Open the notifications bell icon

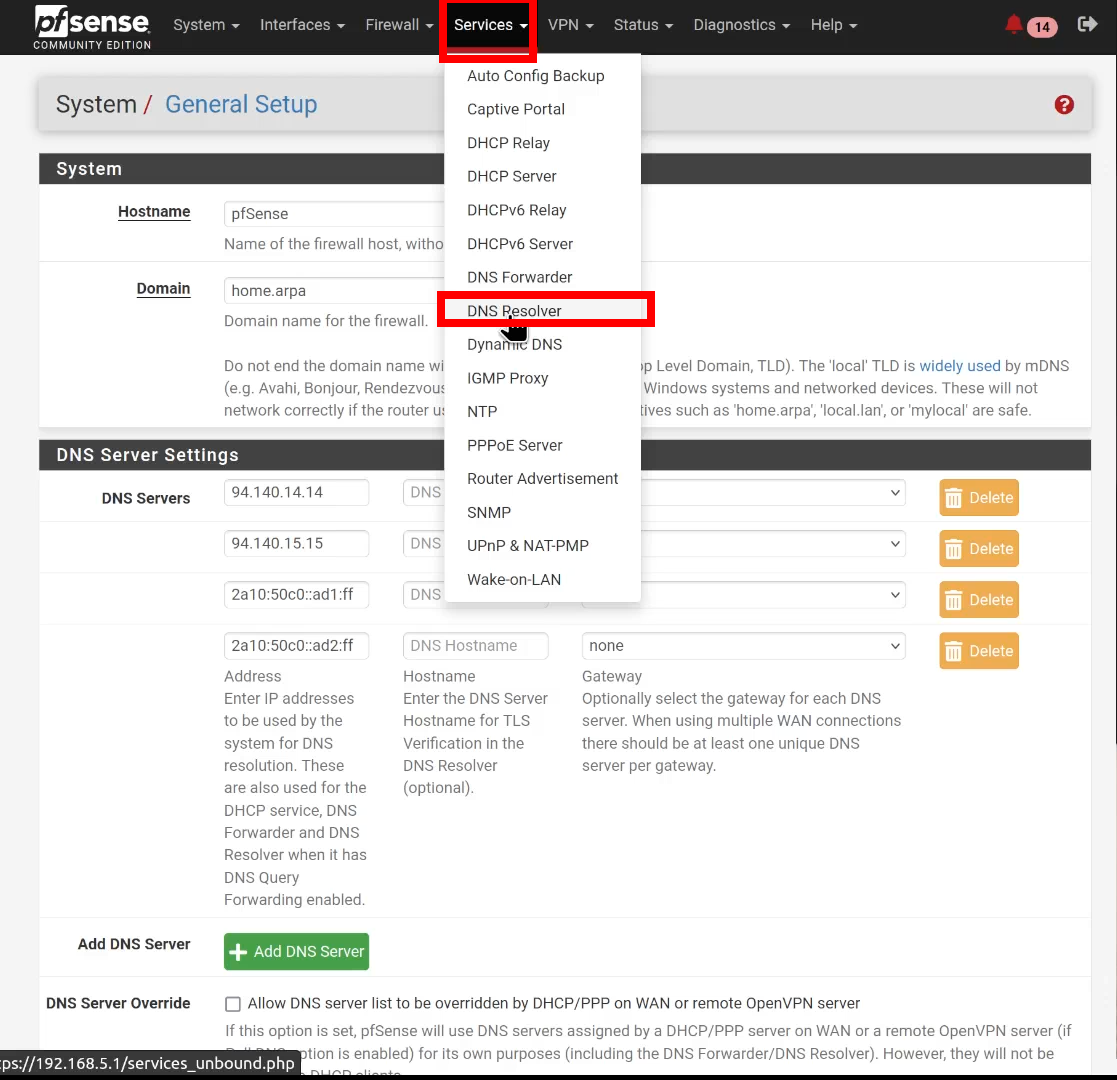tap(1013, 25)
